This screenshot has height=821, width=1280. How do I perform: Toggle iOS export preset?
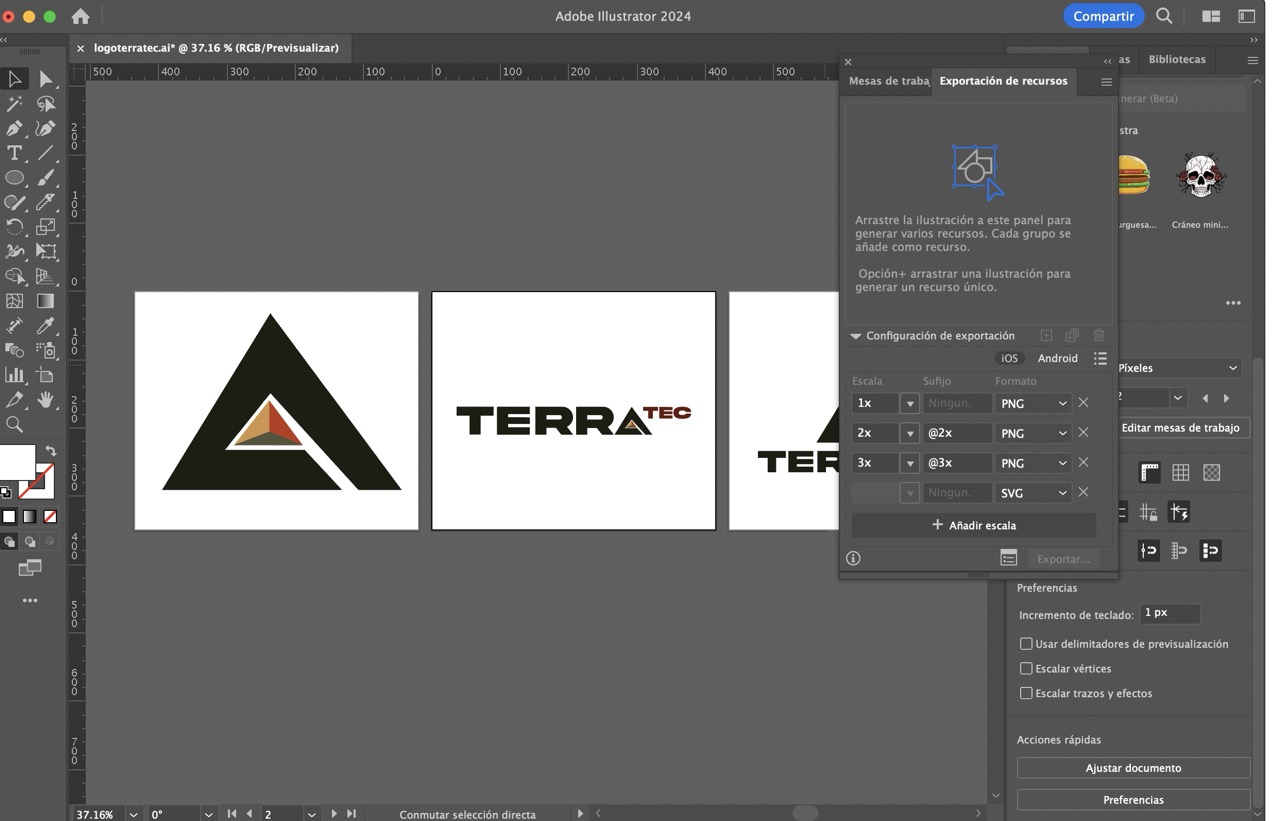tap(1010, 358)
